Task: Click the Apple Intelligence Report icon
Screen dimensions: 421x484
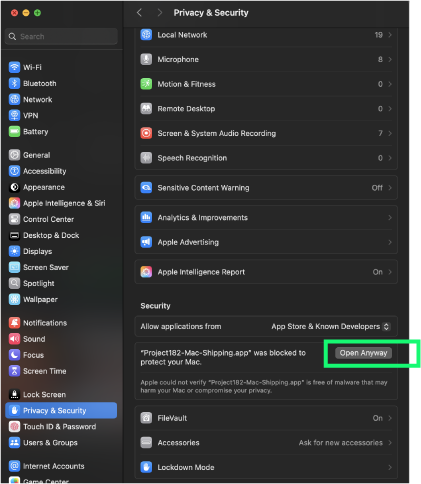Action: 146,272
